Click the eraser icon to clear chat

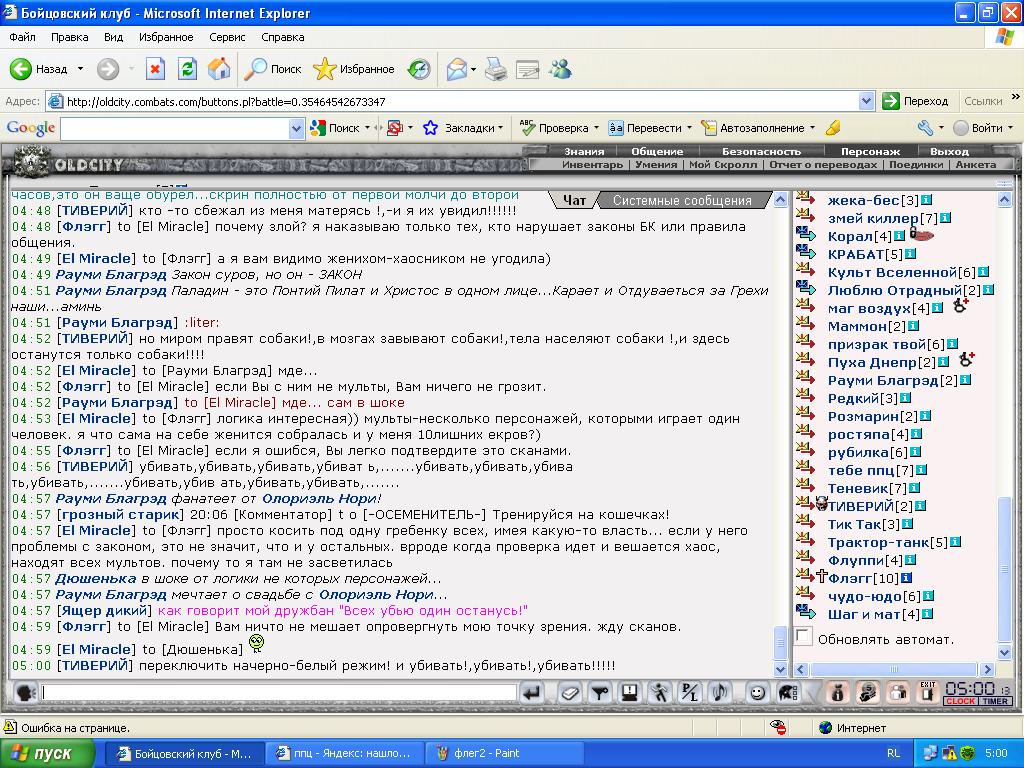pyautogui.click(x=569, y=692)
